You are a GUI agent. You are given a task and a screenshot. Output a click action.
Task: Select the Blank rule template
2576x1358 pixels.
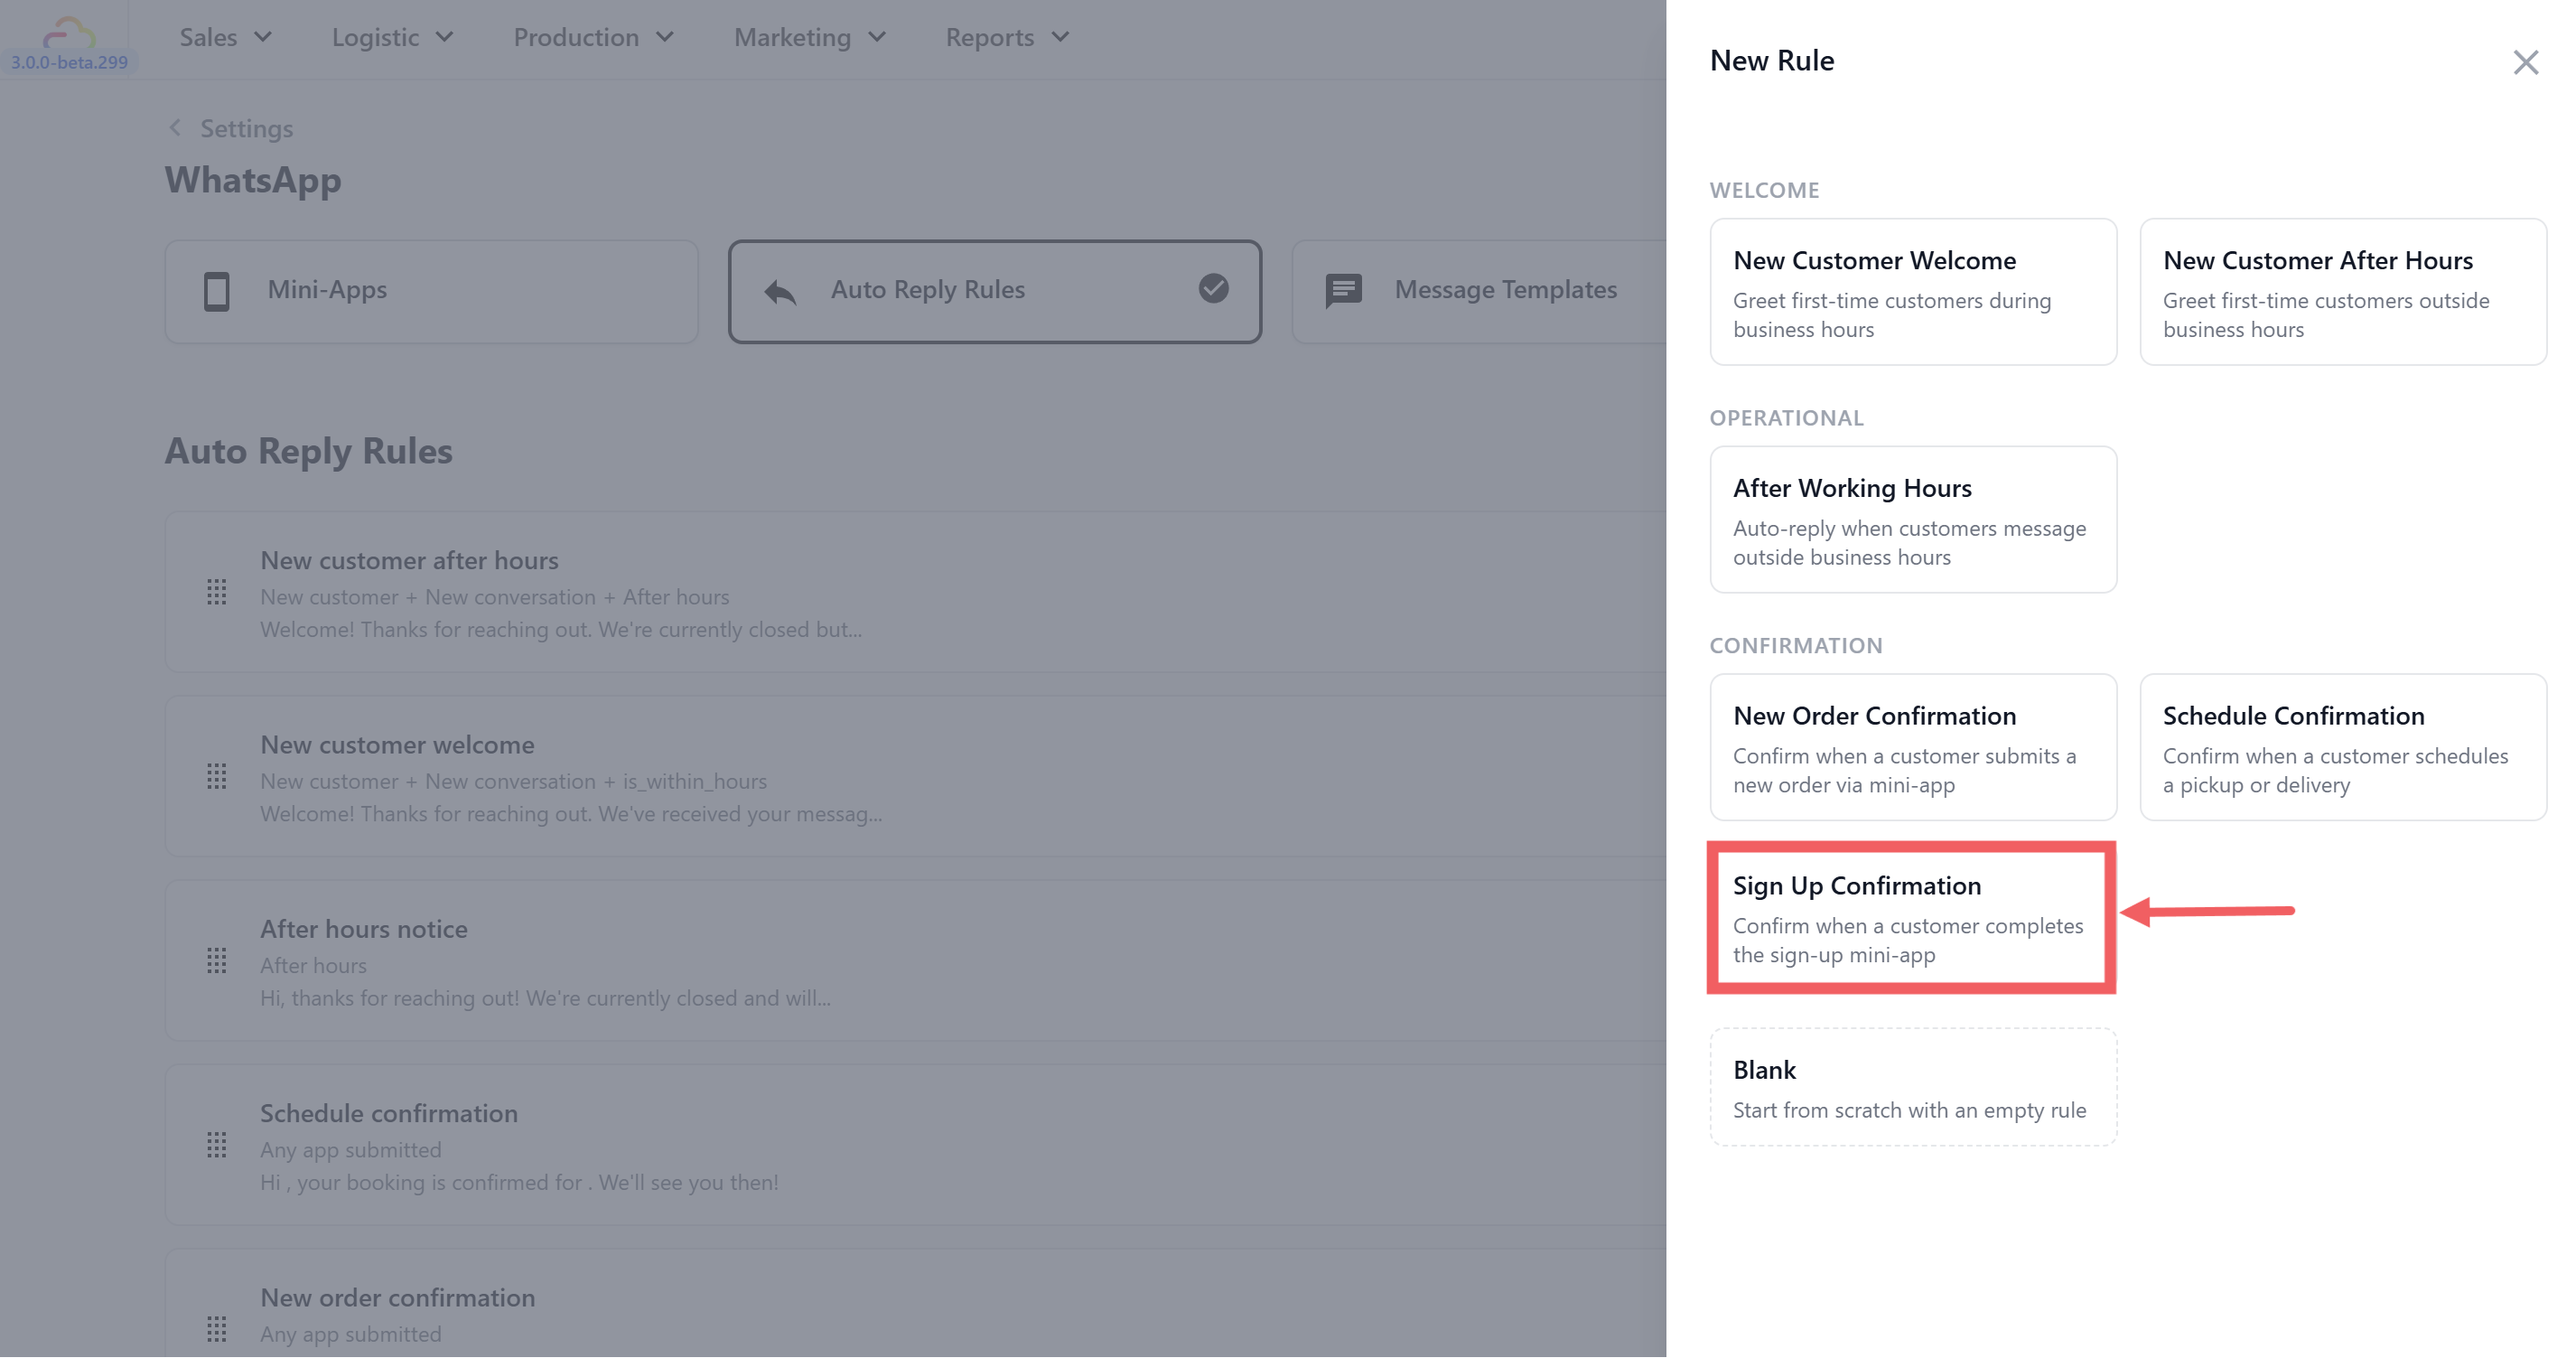point(1912,1087)
